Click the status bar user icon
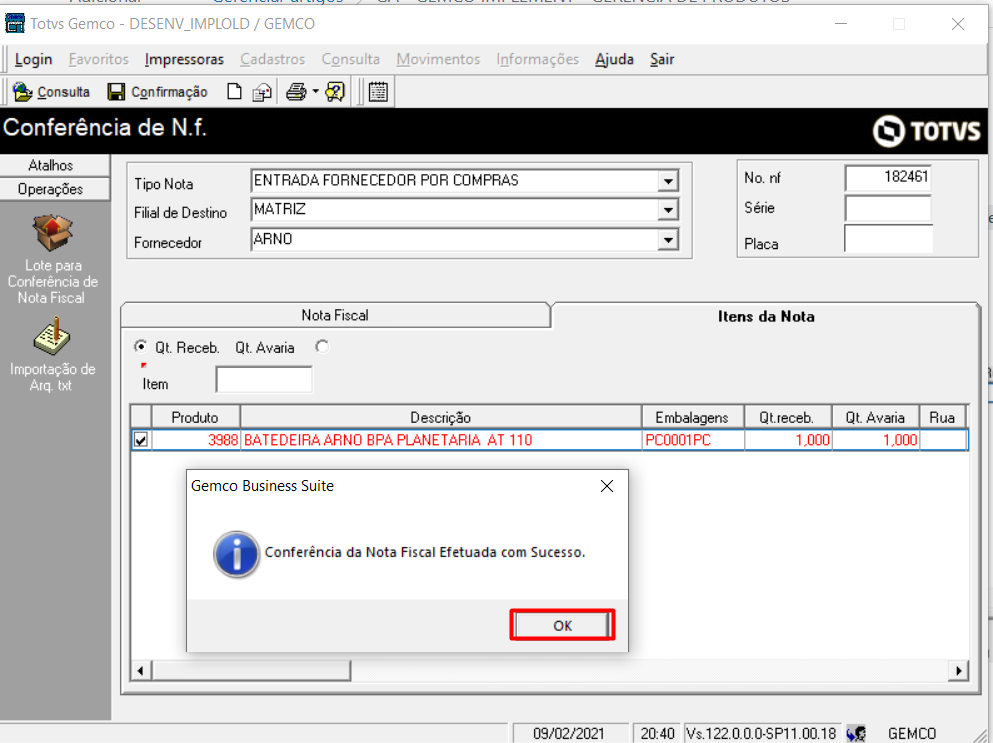 [x=856, y=733]
